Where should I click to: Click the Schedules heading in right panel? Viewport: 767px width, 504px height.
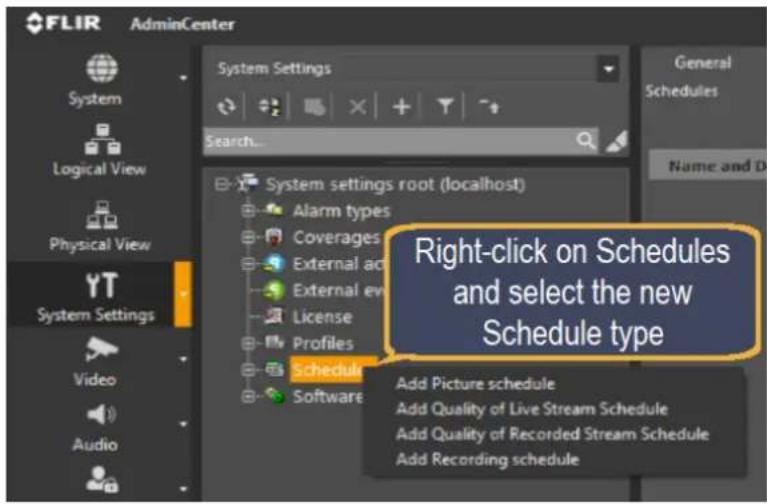pos(681,91)
